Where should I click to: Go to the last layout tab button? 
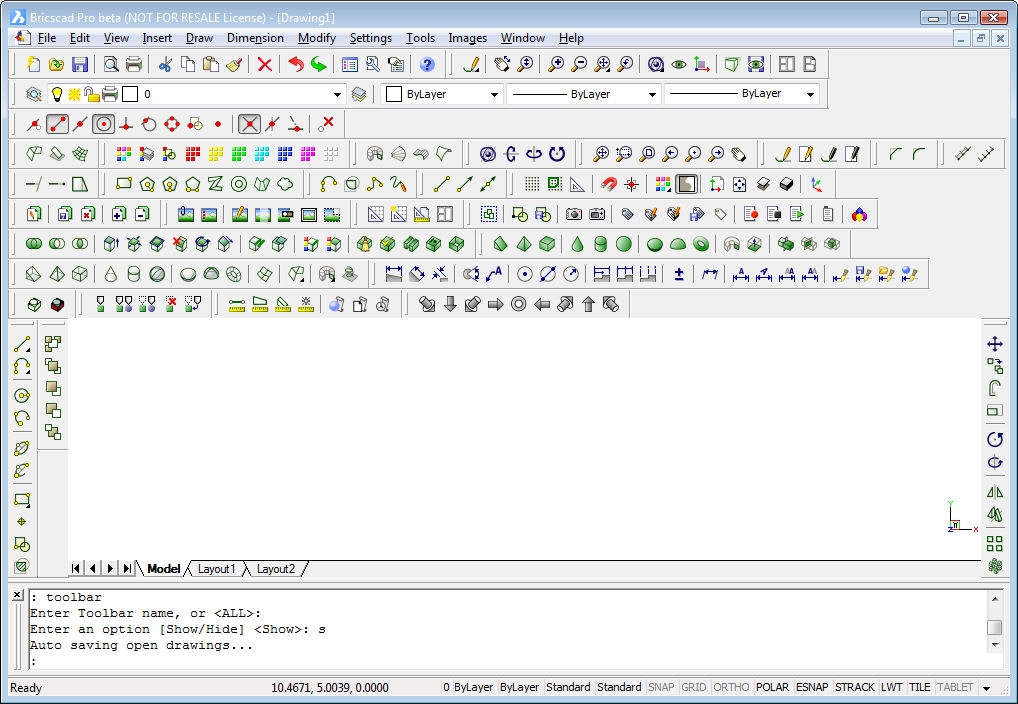coord(127,568)
